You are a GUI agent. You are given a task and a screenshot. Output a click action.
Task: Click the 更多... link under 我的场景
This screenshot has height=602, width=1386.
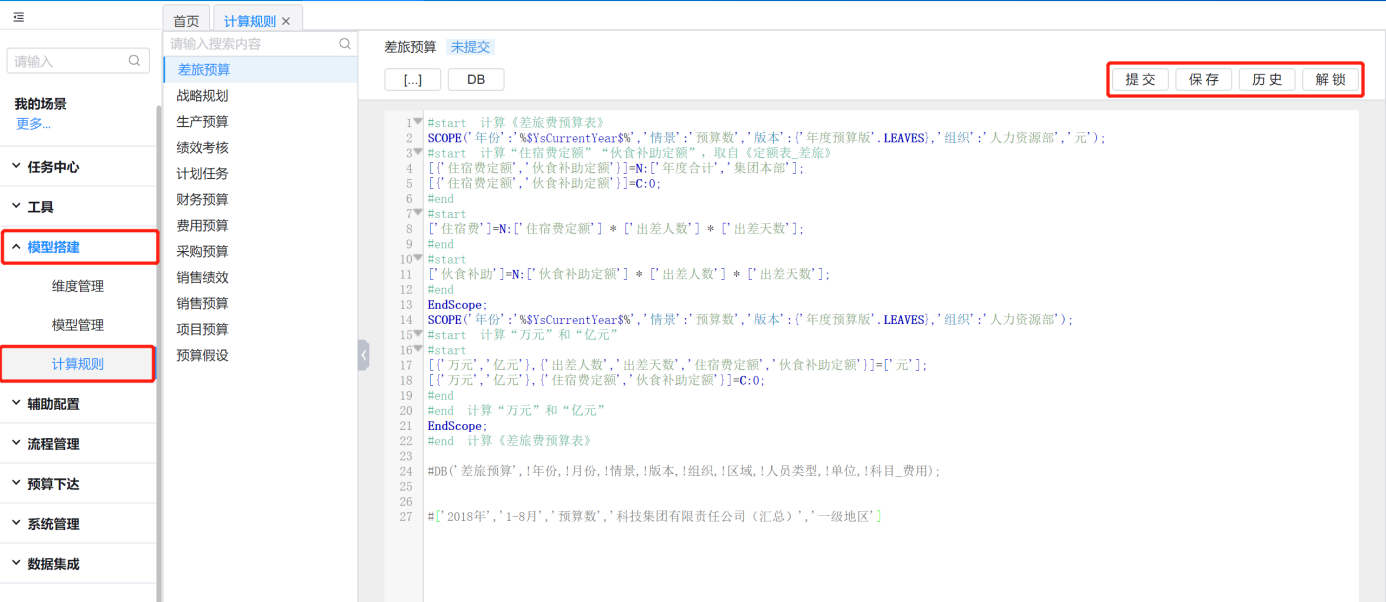coord(33,124)
